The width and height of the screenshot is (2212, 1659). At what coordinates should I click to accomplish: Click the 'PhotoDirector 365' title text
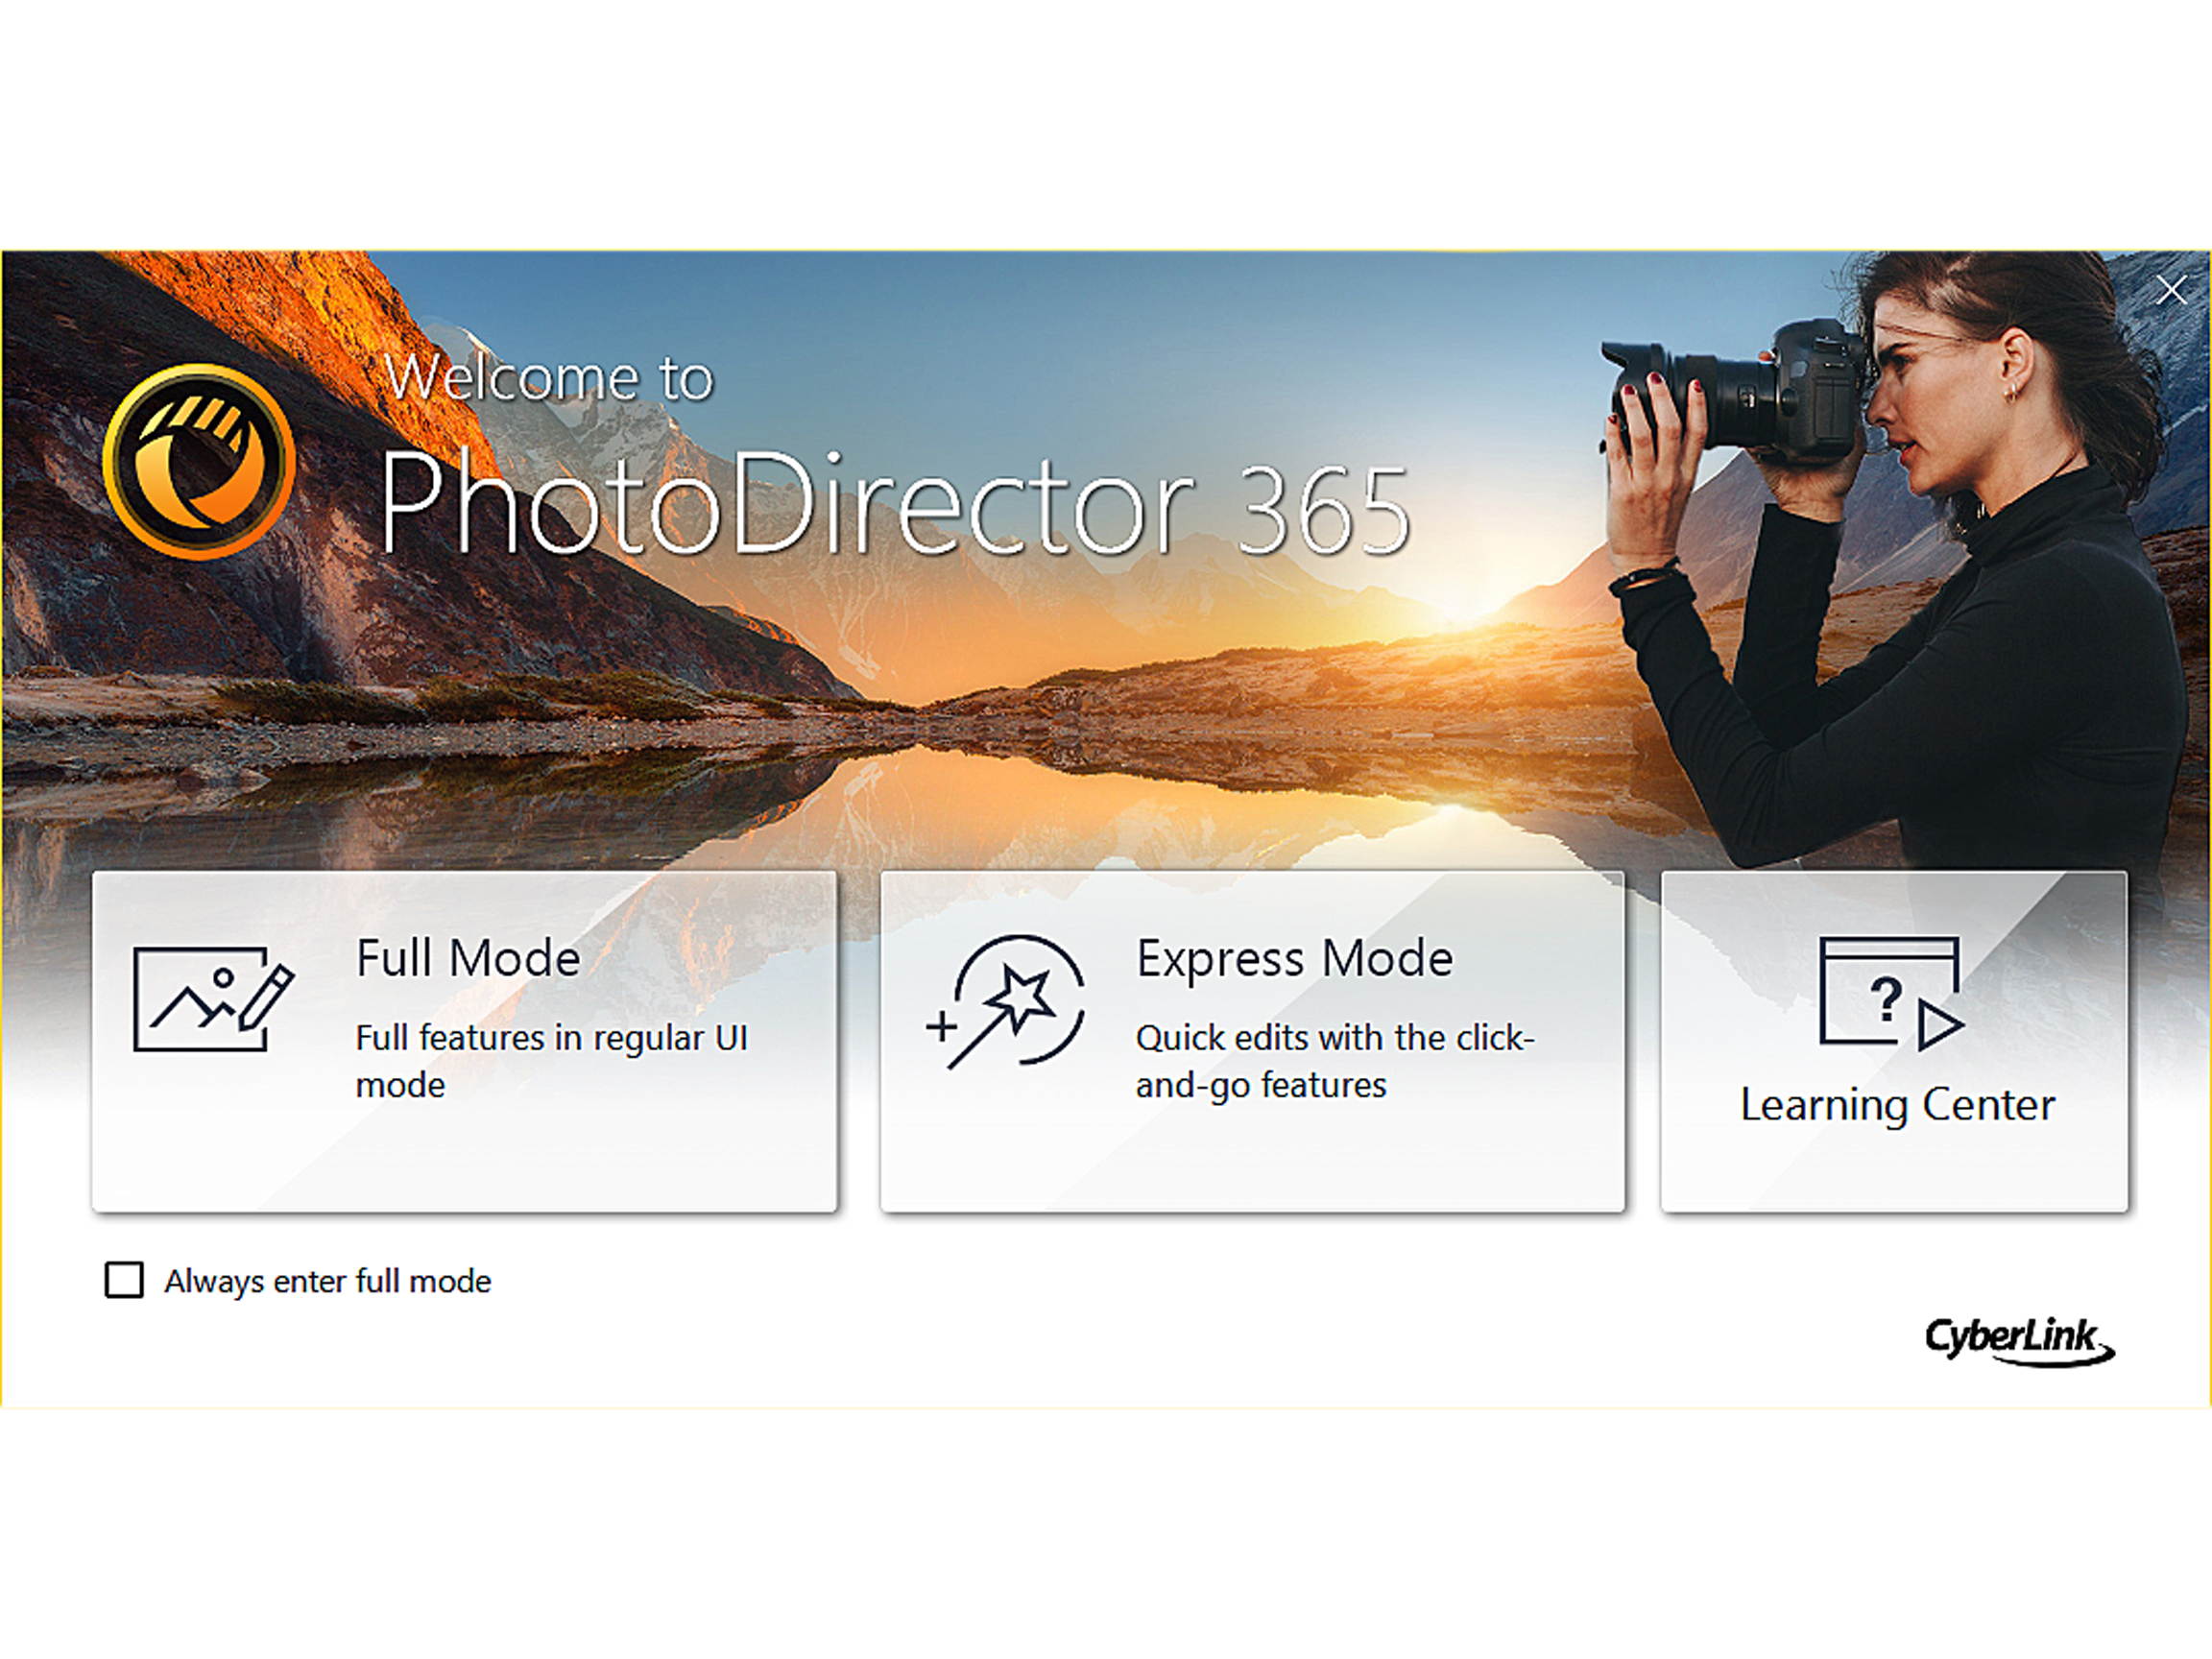(x=893, y=505)
